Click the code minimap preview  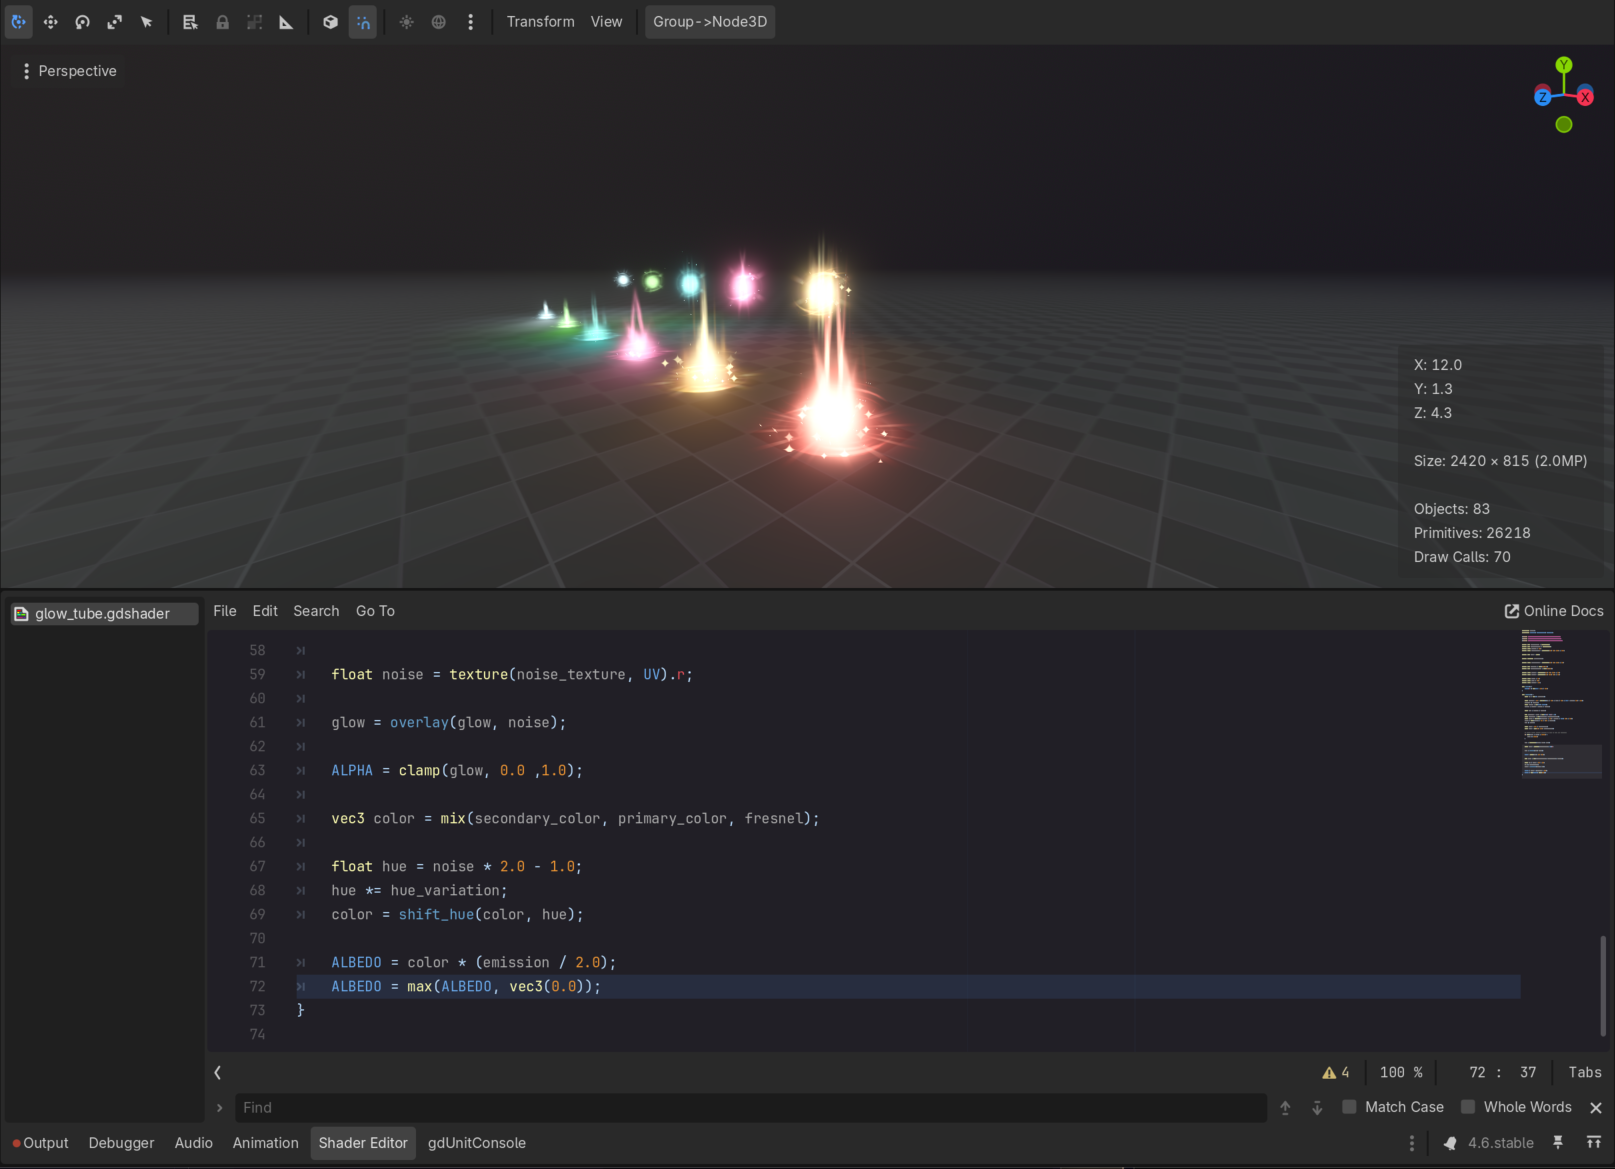click(1561, 703)
